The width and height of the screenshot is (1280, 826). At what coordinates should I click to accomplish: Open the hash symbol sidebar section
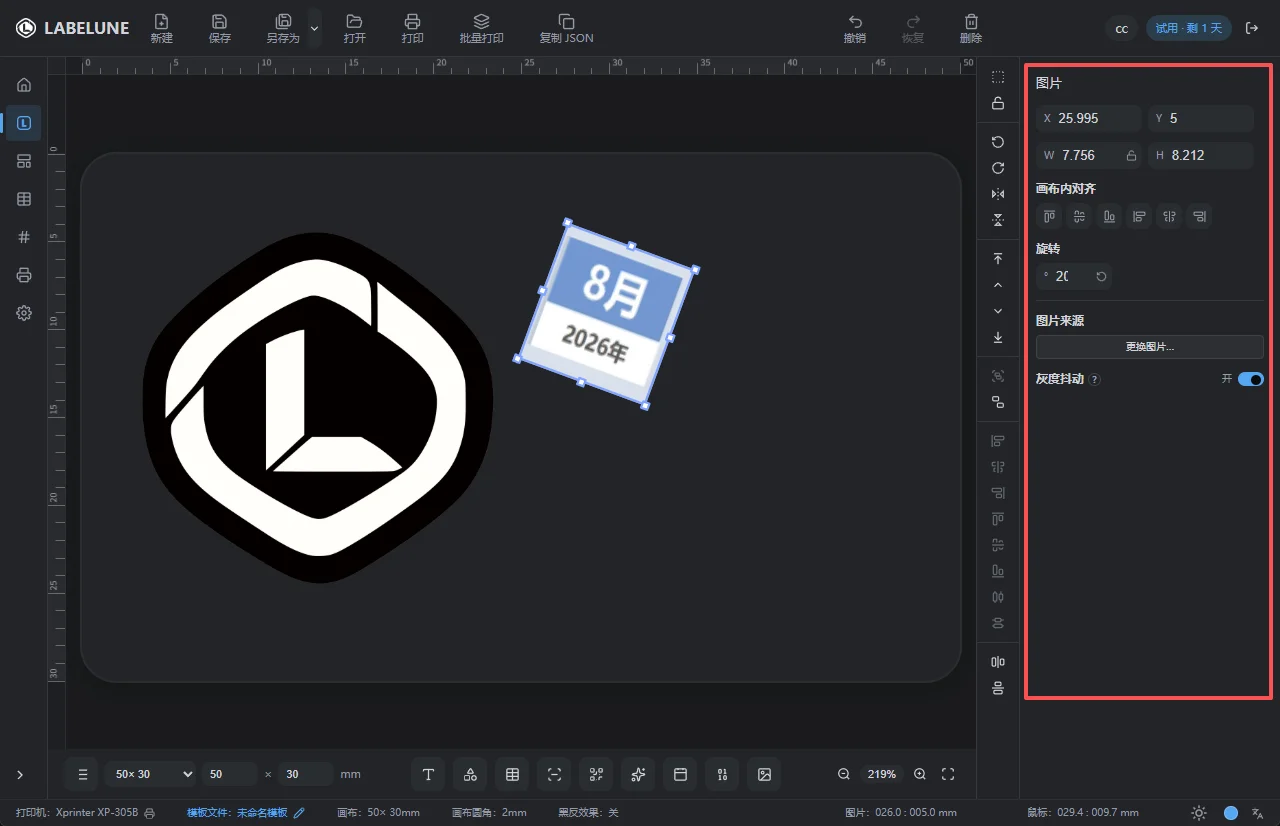[24, 237]
